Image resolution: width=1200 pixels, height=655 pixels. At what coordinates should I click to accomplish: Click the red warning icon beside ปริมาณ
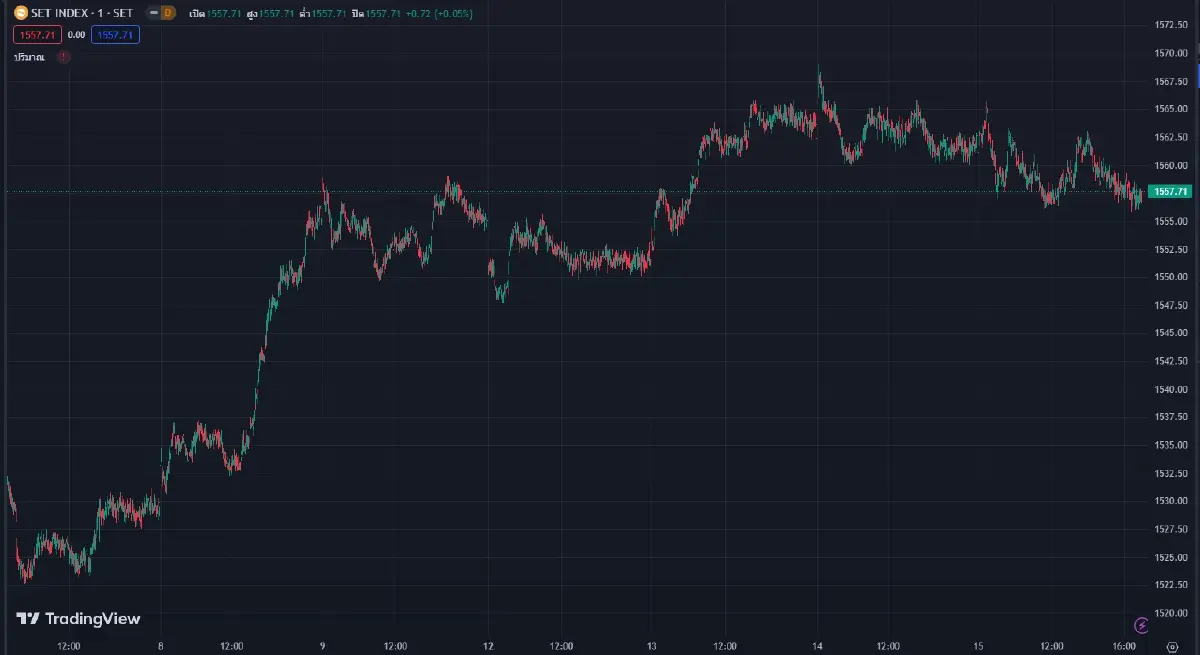64,57
